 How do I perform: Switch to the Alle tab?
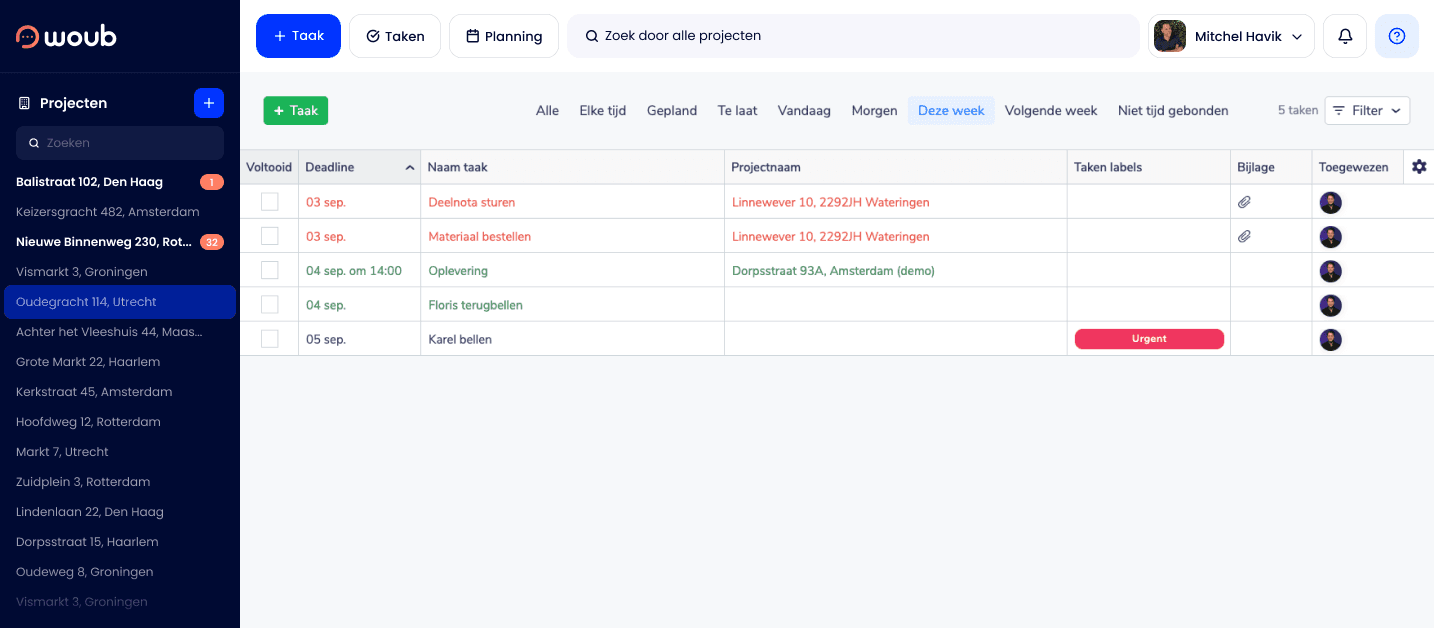tap(547, 111)
